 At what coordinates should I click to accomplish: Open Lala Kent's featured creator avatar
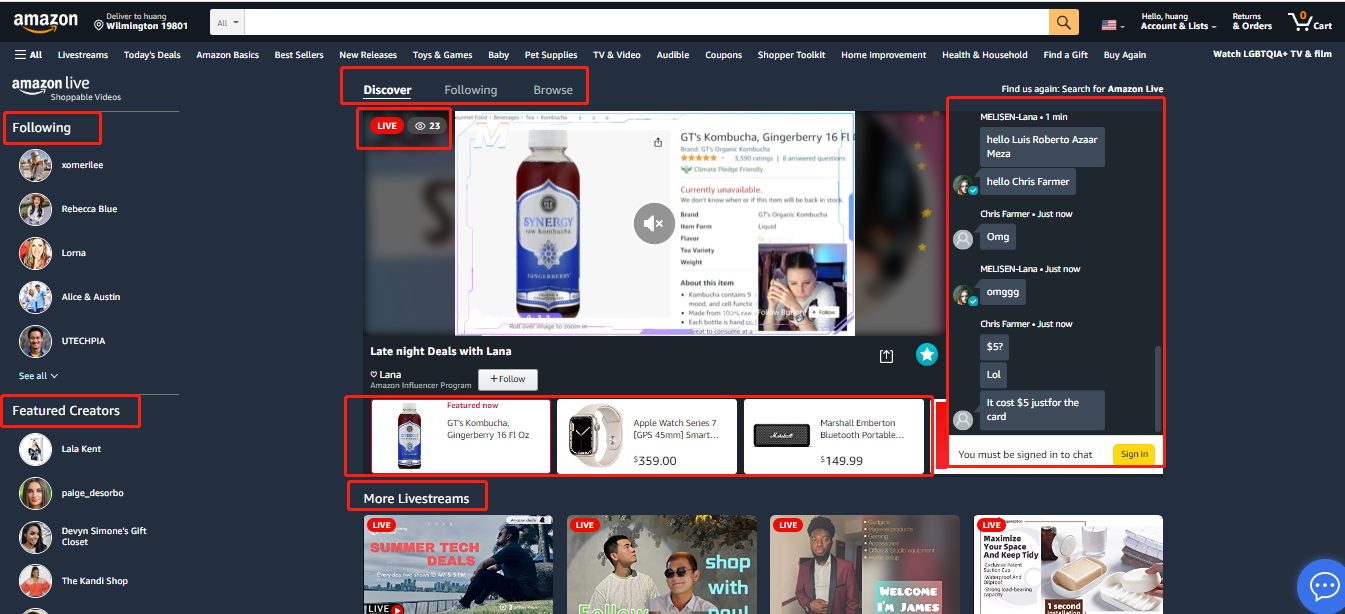point(35,449)
